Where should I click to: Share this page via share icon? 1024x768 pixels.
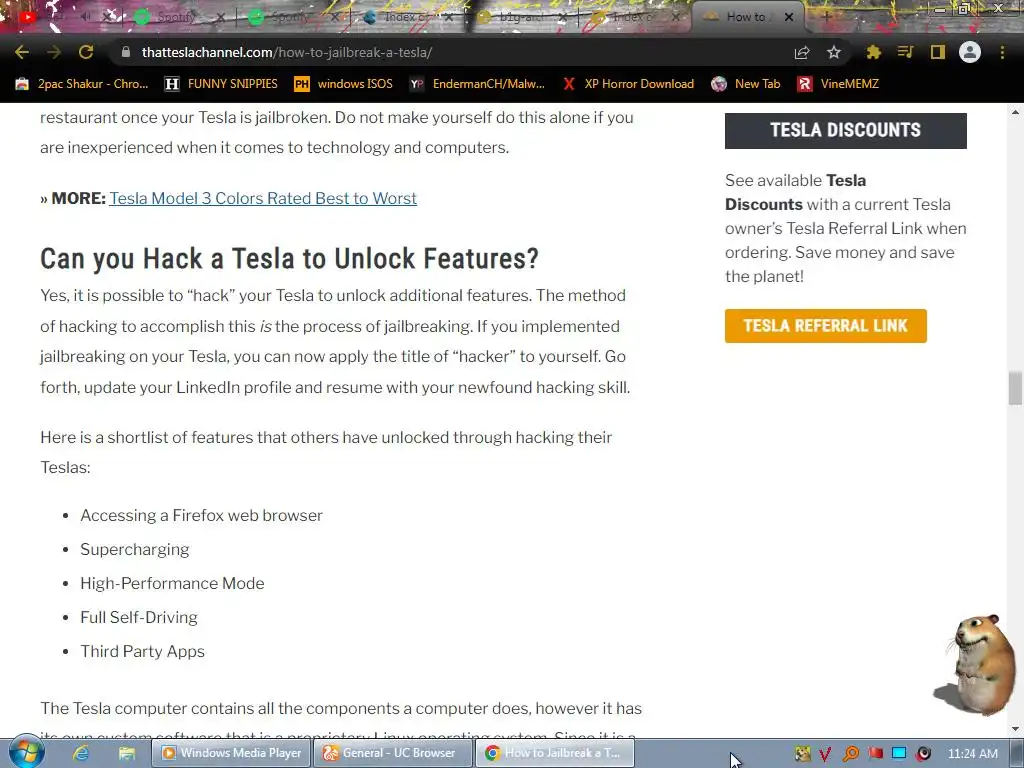[802, 52]
